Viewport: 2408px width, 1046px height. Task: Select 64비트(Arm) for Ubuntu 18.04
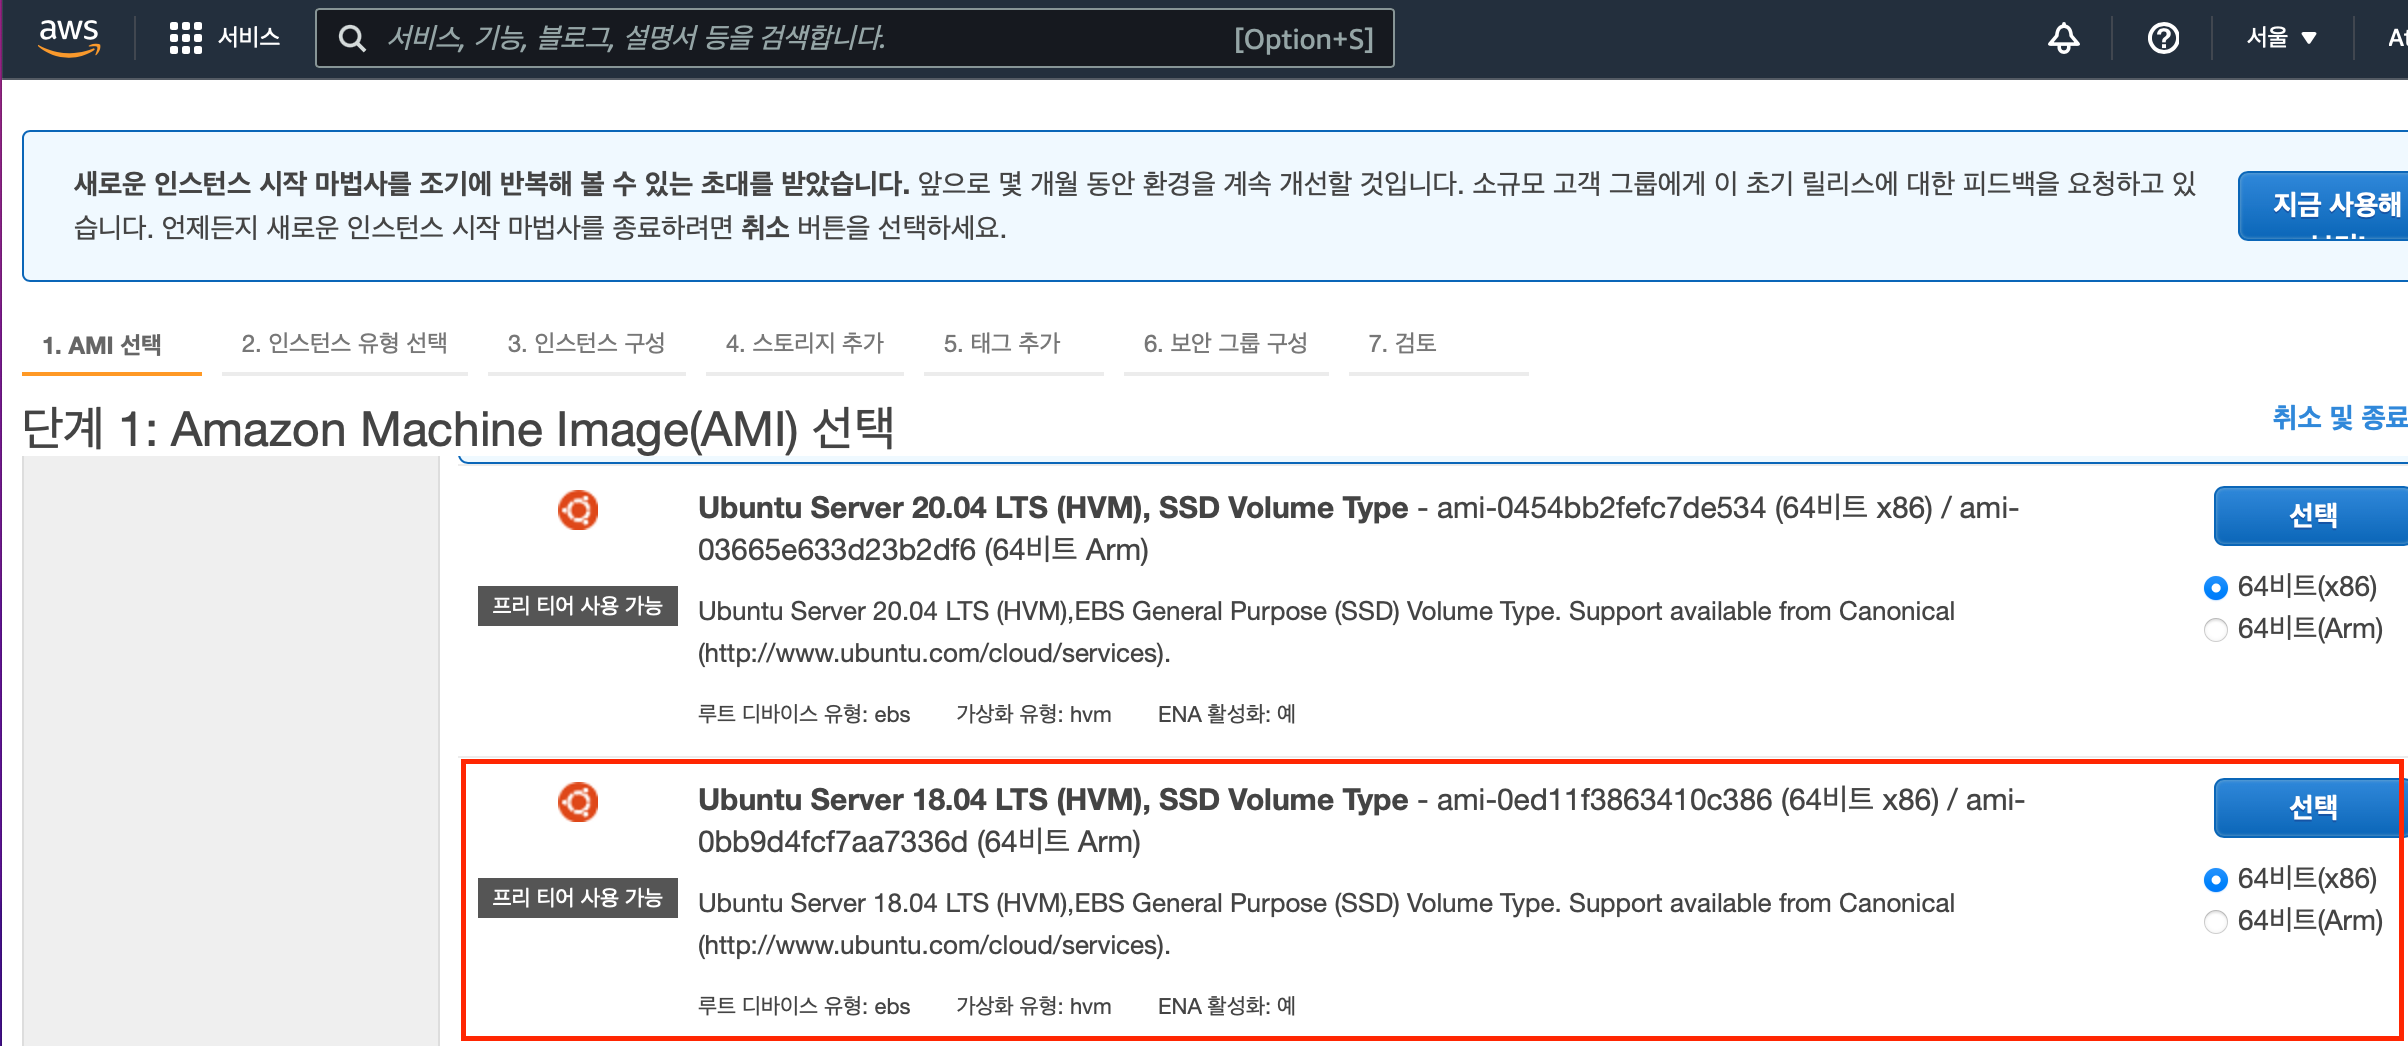pos(2216,922)
